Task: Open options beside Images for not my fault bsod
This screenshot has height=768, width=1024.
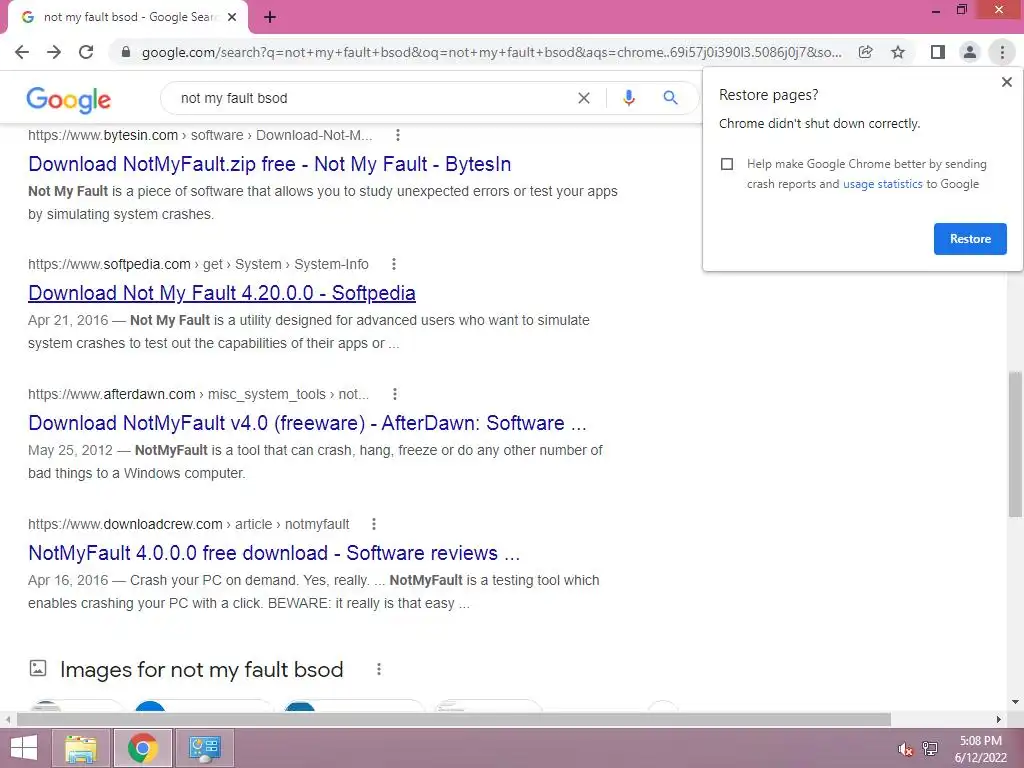Action: pos(379,669)
